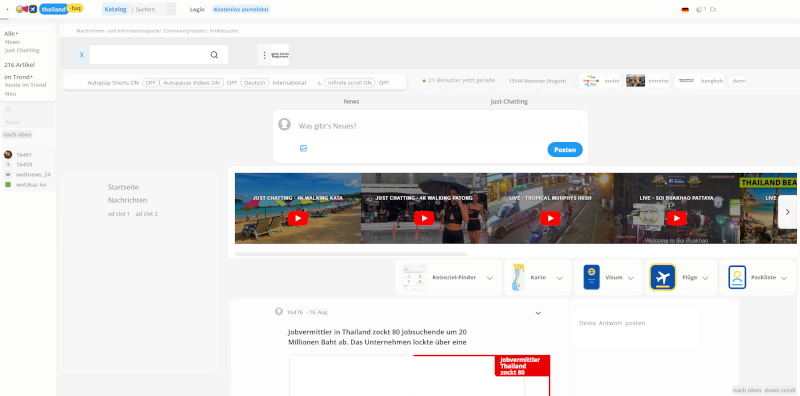Screen dimensions: 800x396
Task: Expand the Flüge dropdown chevron
Action: (705, 278)
